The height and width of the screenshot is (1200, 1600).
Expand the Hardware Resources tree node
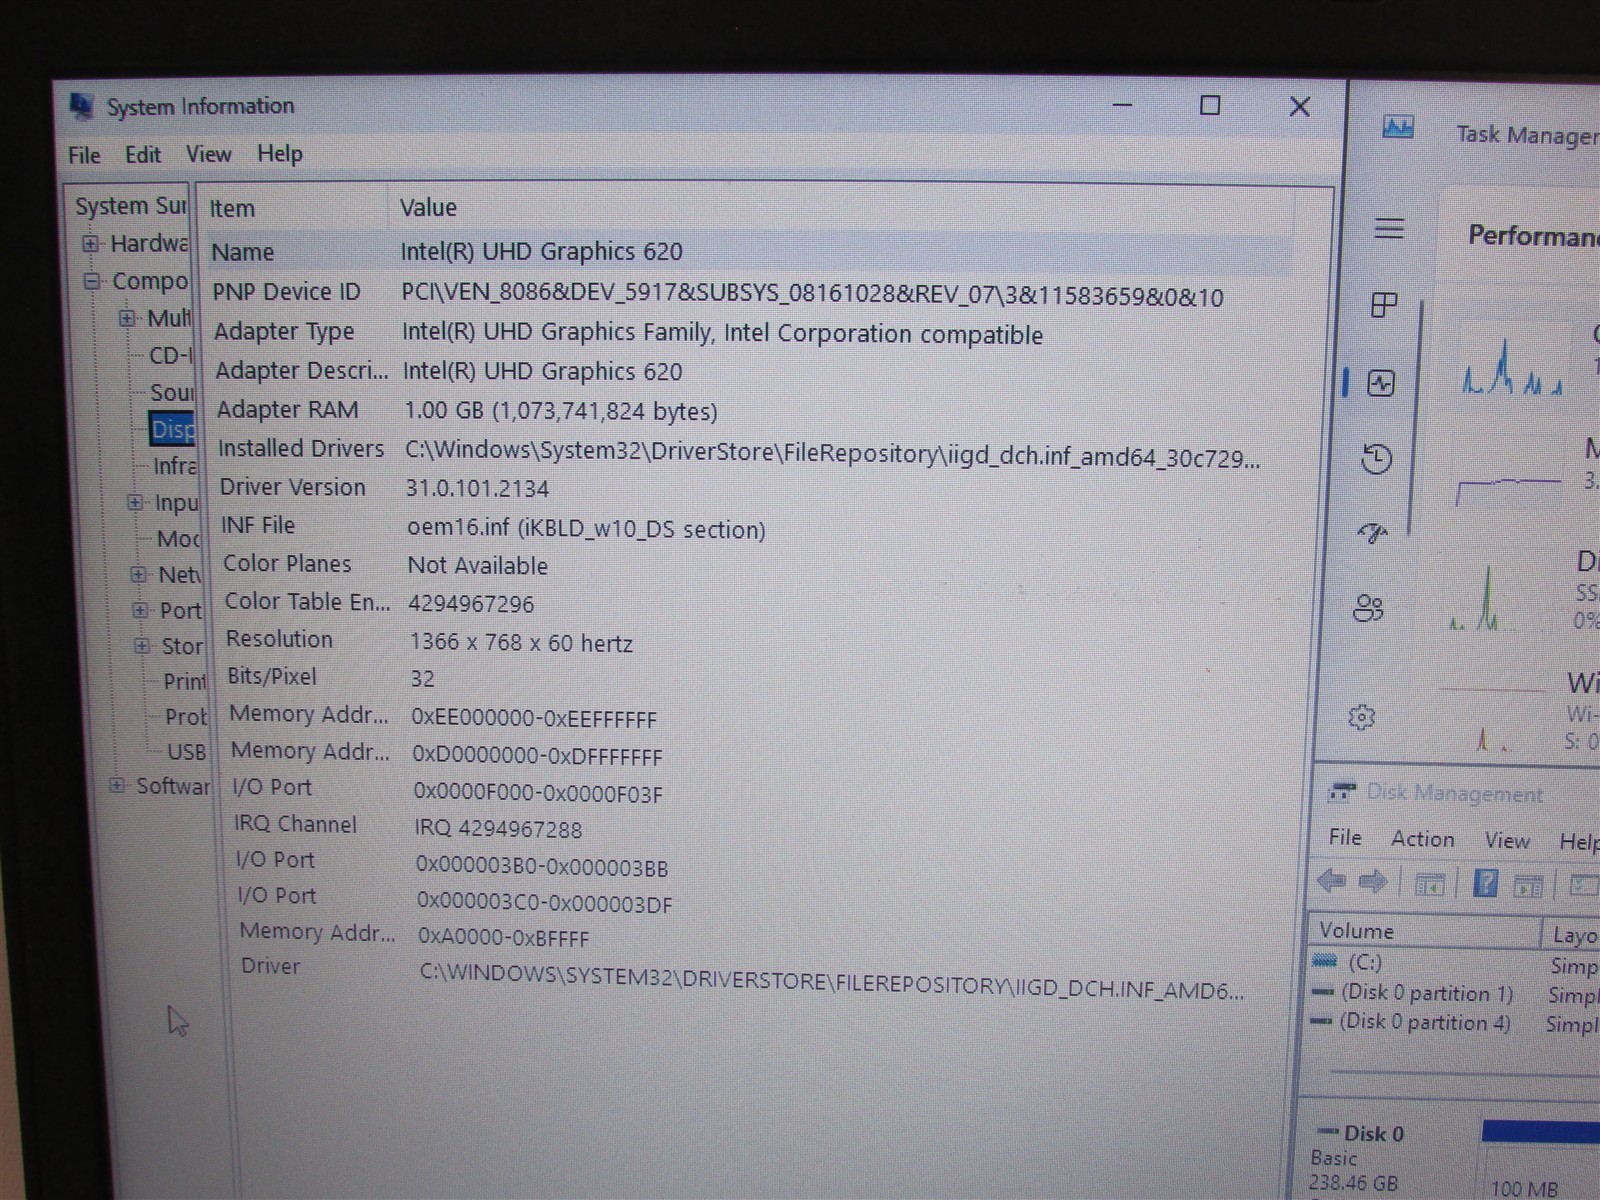(91, 243)
